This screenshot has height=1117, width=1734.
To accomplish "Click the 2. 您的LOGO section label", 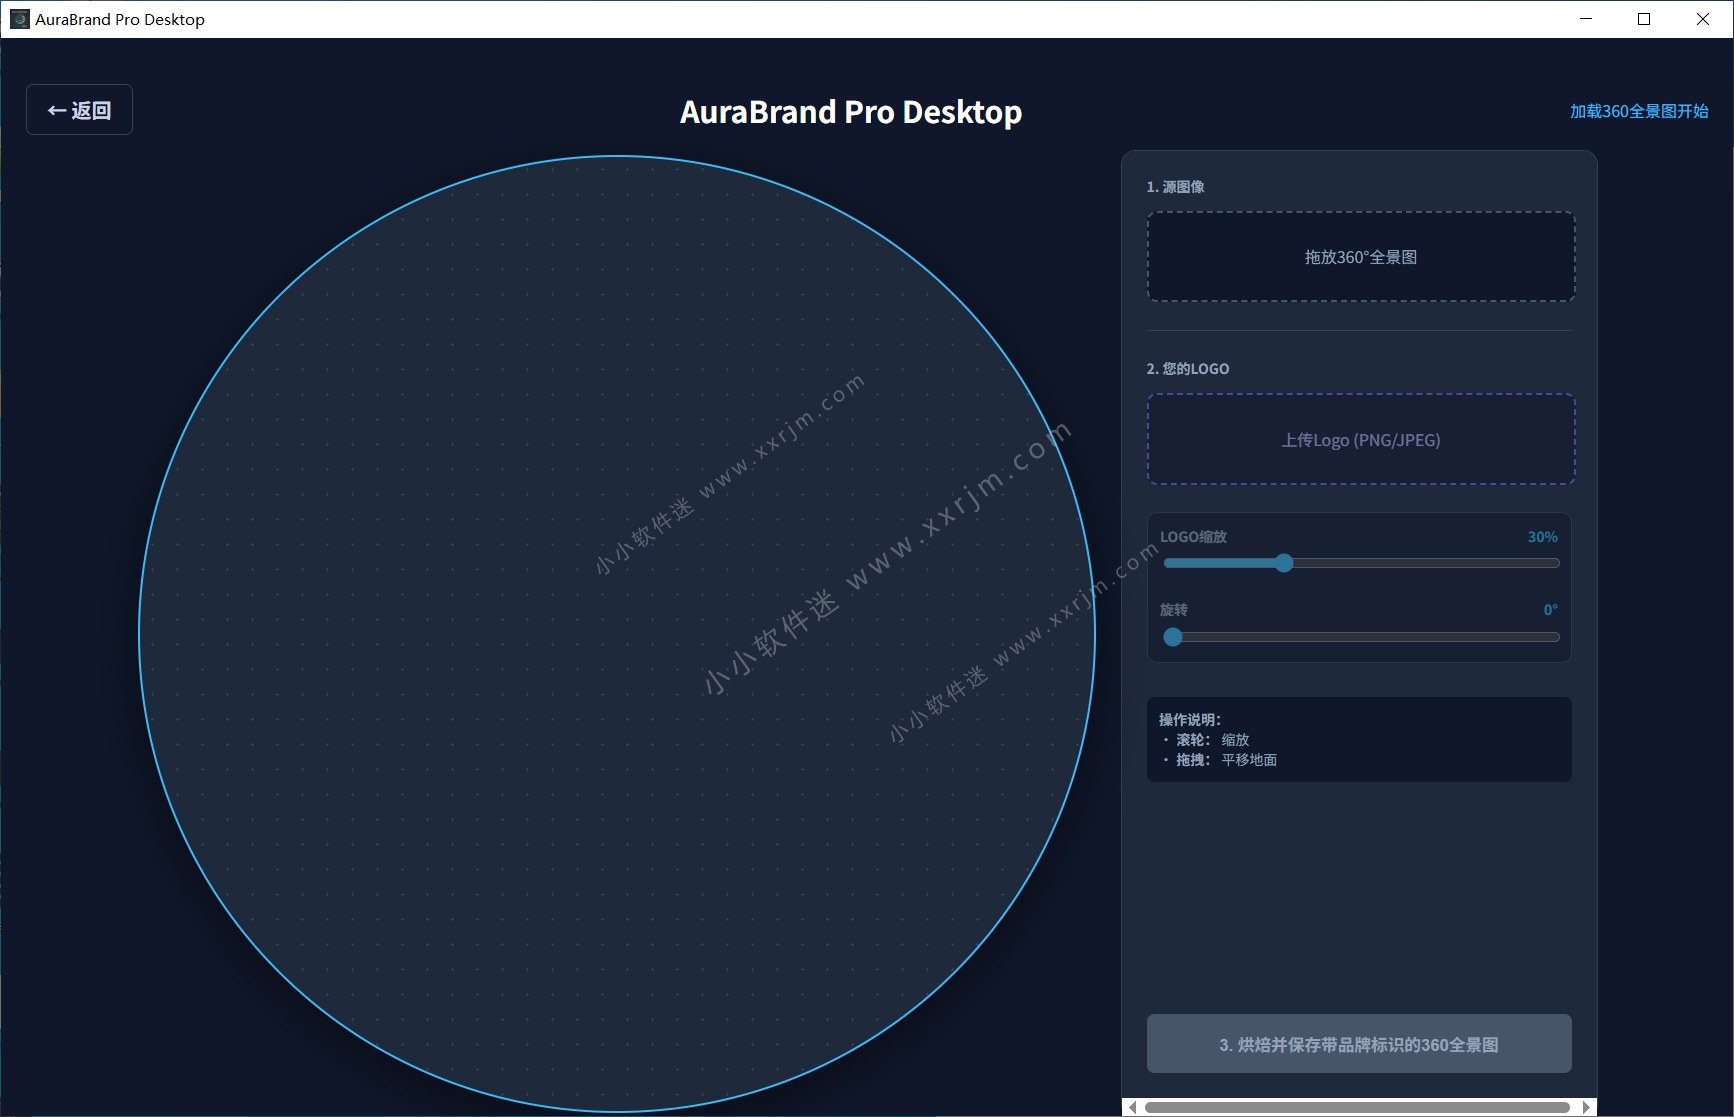I will click(x=1187, y=368).
